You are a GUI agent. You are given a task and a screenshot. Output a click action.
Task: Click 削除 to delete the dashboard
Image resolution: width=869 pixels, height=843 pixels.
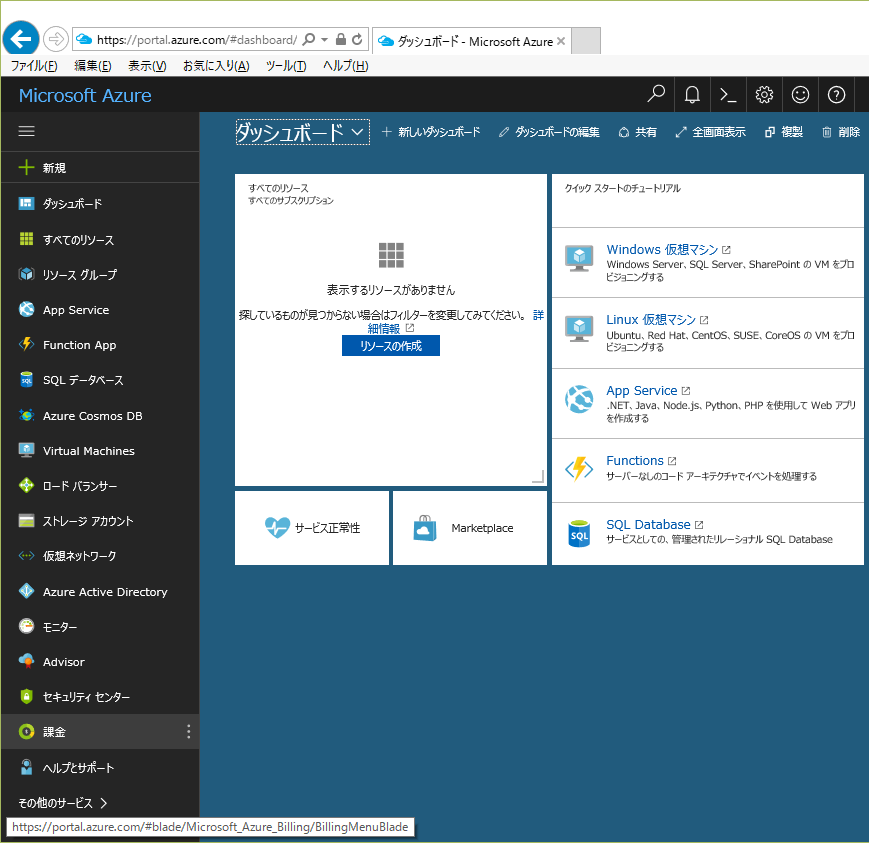coord(841,132)
